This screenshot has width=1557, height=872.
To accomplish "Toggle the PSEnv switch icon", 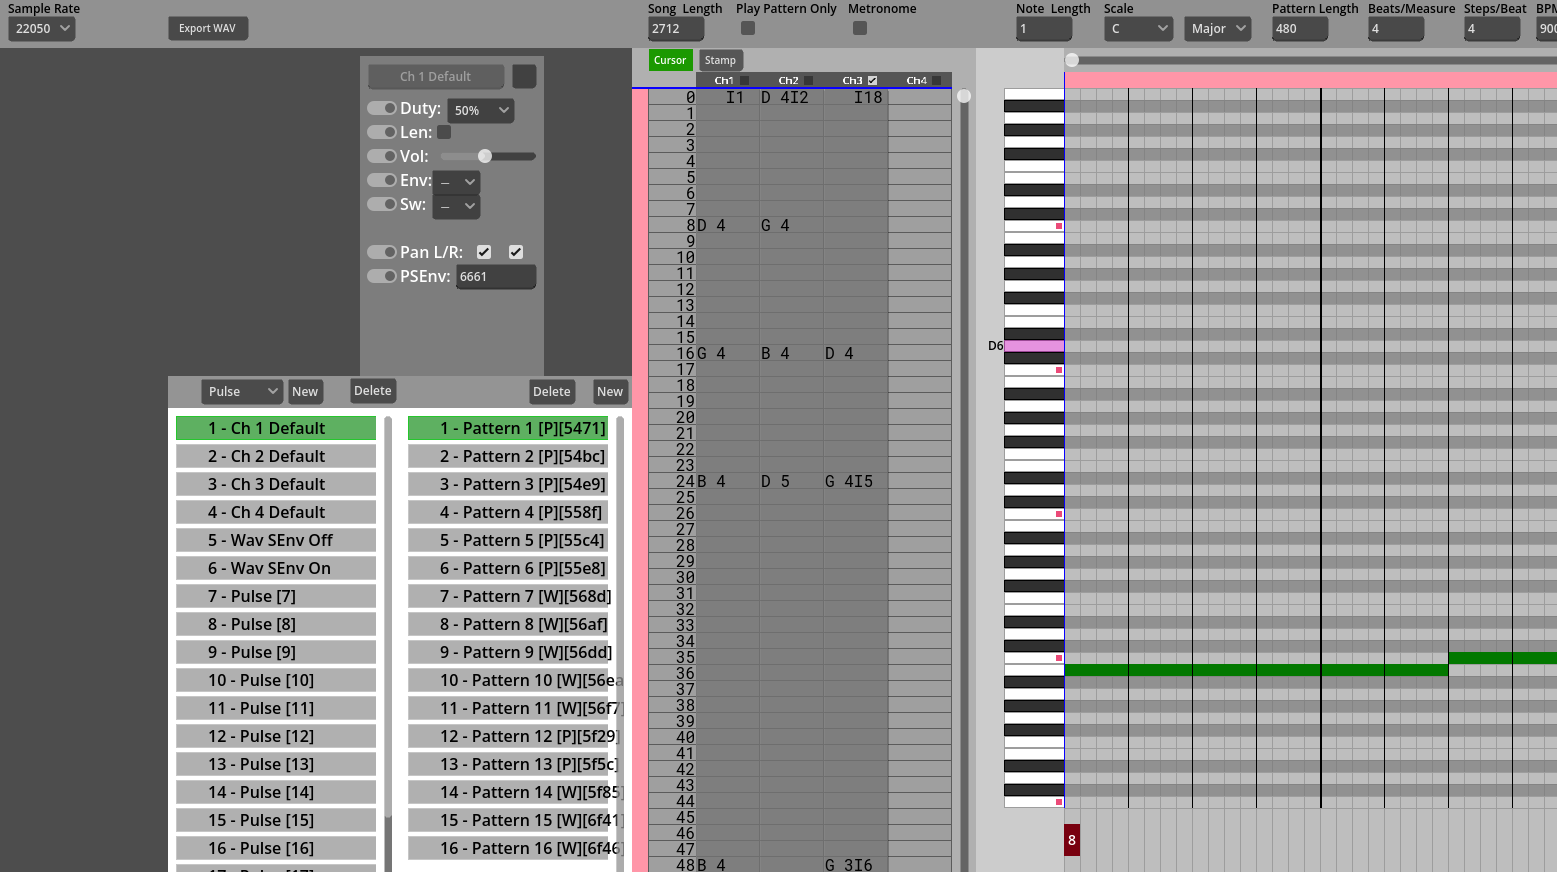I will pos(381,276).
